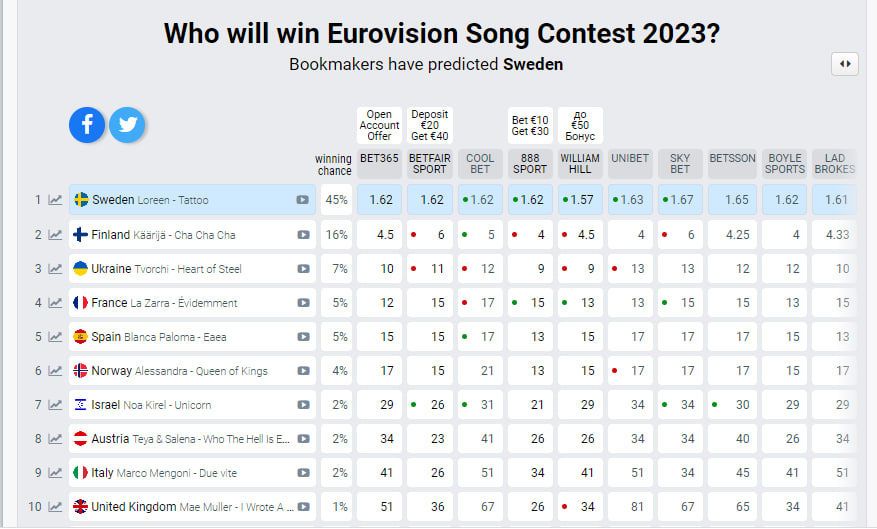Open Italy odds history chart icon
This screenshot has height=529, width=877.
coord(55,473)
